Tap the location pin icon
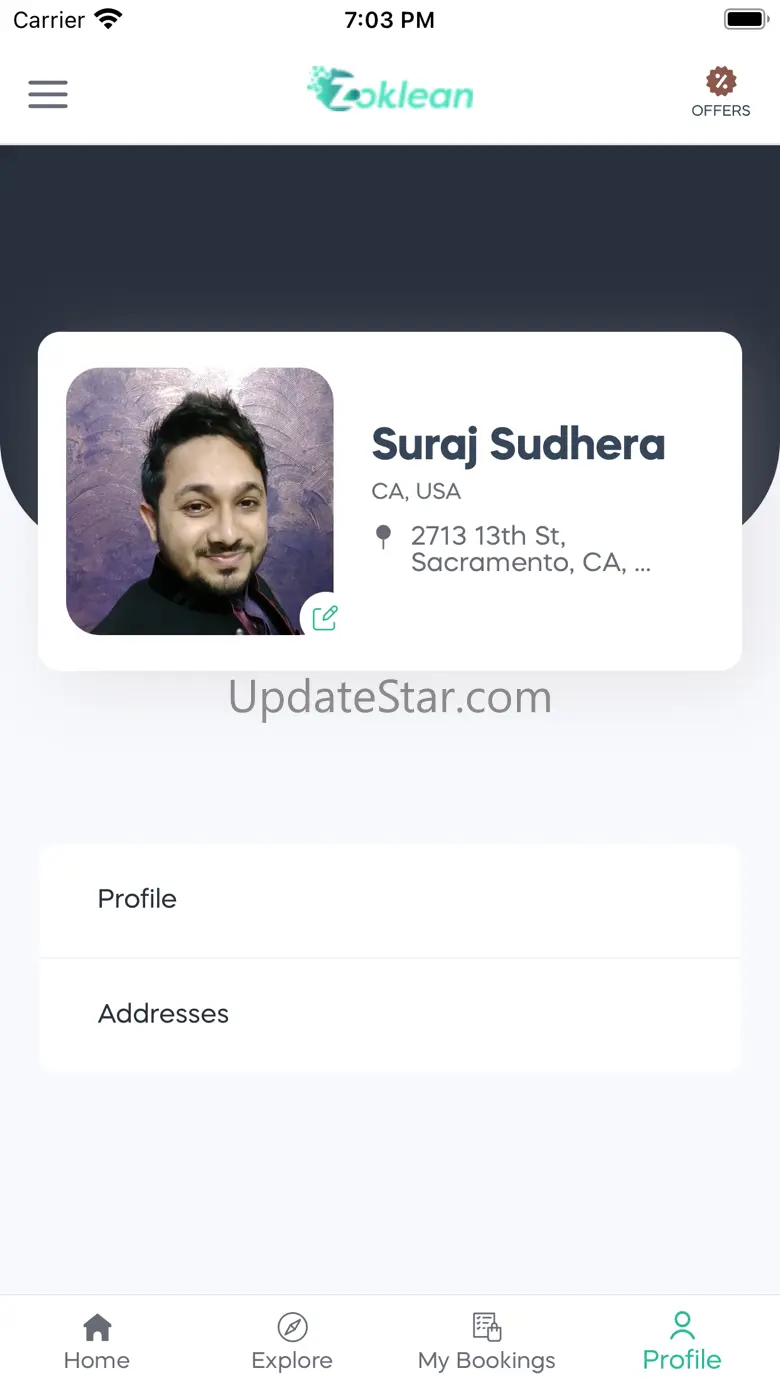Screen dimensions: 780x1387 point(383,537)
